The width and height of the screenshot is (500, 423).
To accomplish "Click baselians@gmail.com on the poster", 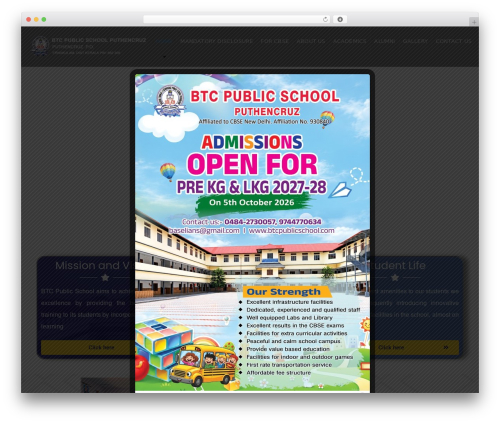I will [x=204, y=230].
